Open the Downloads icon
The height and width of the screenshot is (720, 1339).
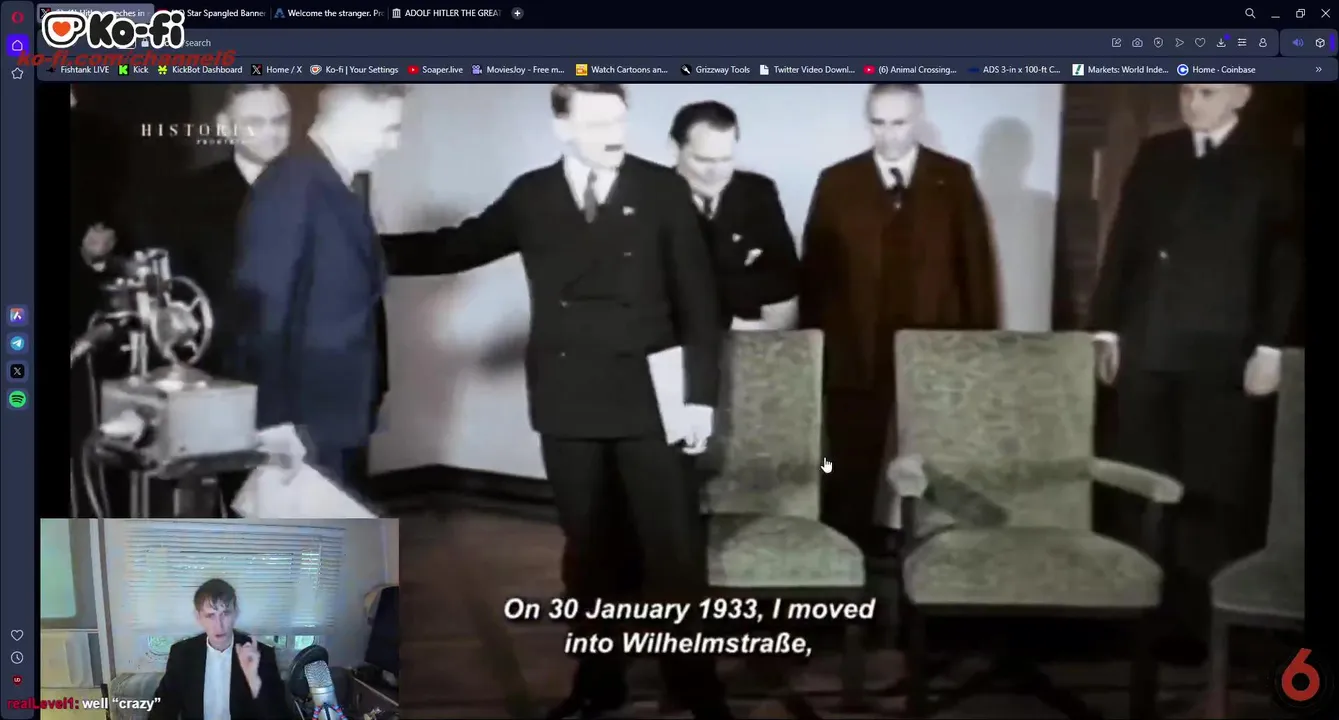point(1221,43)
